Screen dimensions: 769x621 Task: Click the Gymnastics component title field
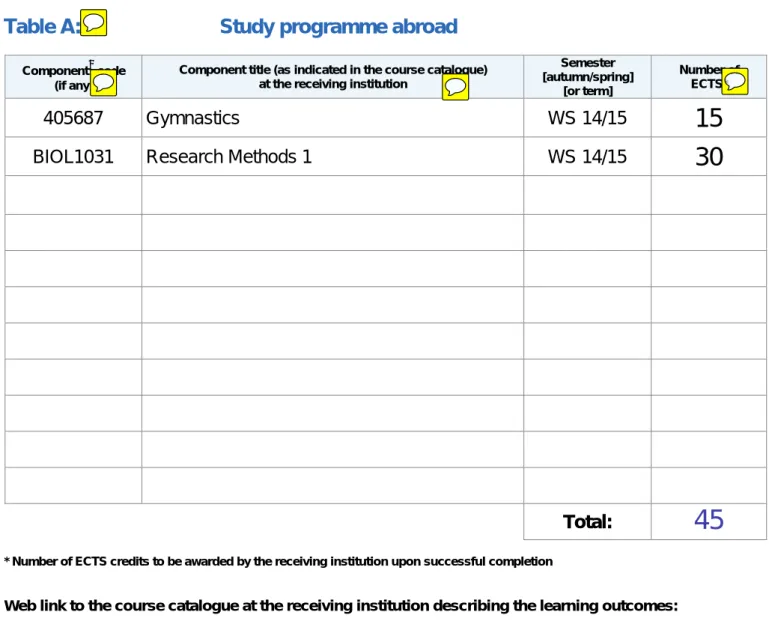click(333, 118)
